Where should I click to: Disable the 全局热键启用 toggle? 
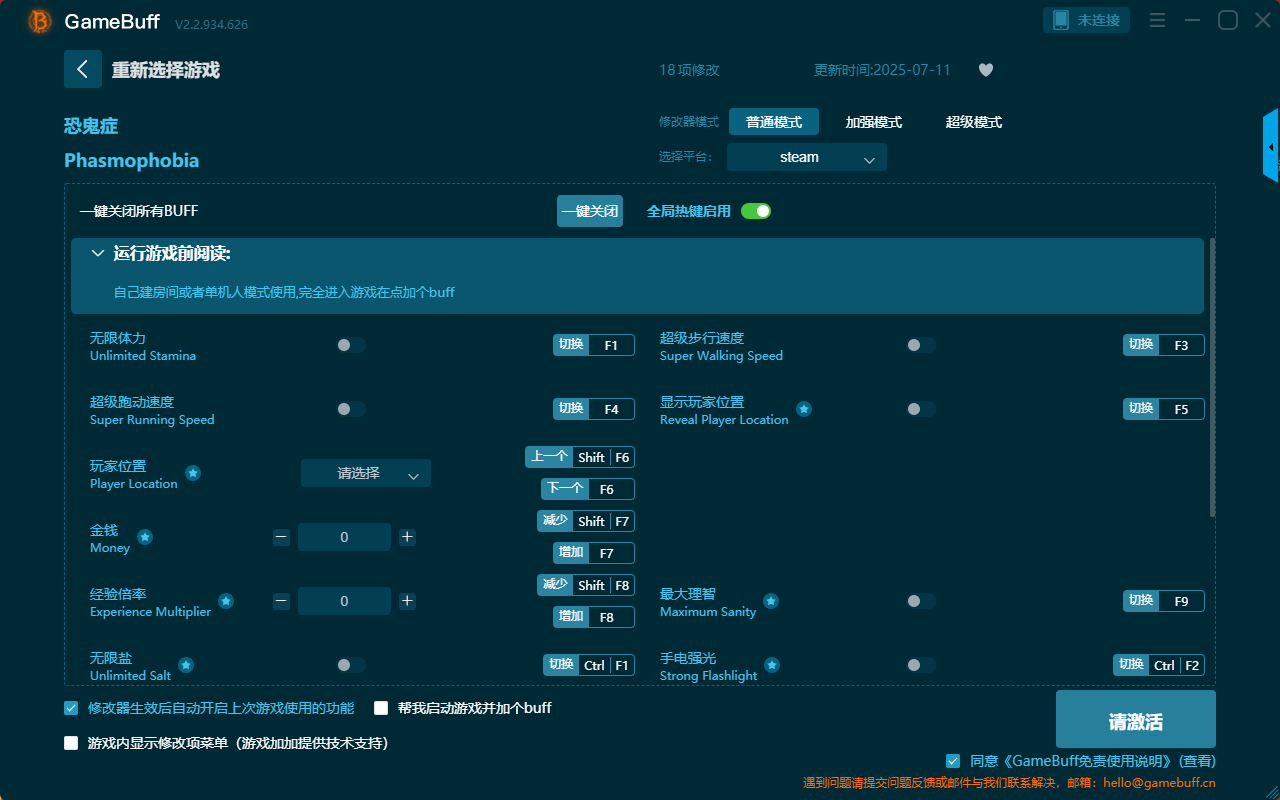tap(757, 211)
